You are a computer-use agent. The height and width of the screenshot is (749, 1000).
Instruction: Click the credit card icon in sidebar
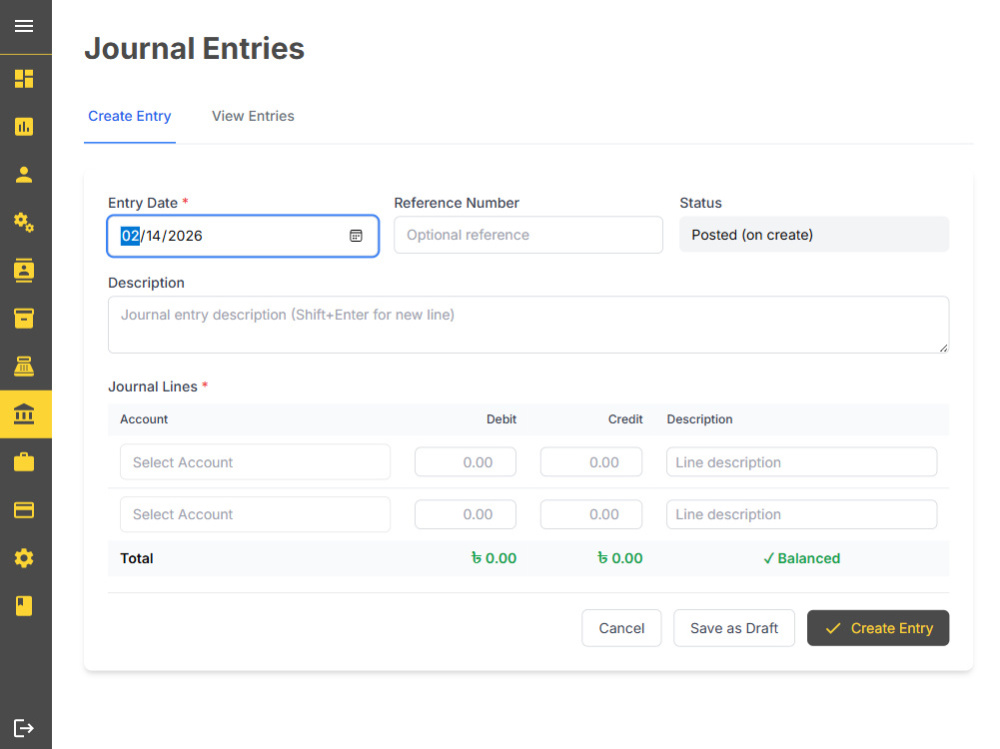pos(24,510)
